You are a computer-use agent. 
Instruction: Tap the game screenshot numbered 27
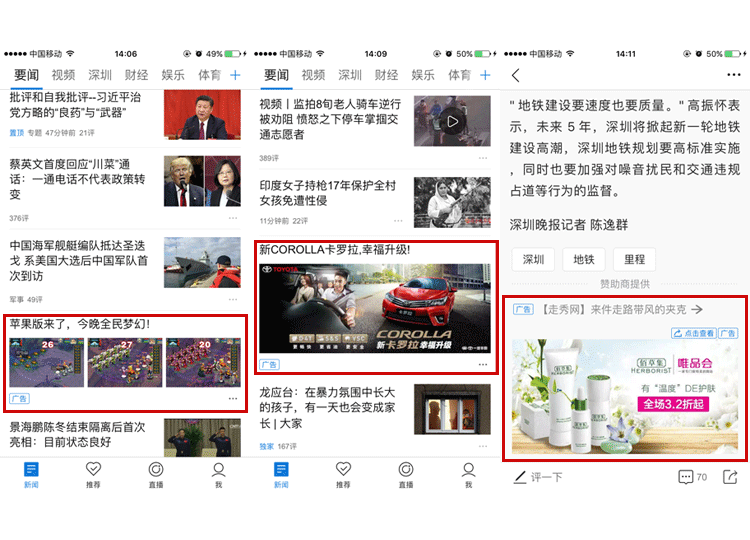tap(125, 363)
